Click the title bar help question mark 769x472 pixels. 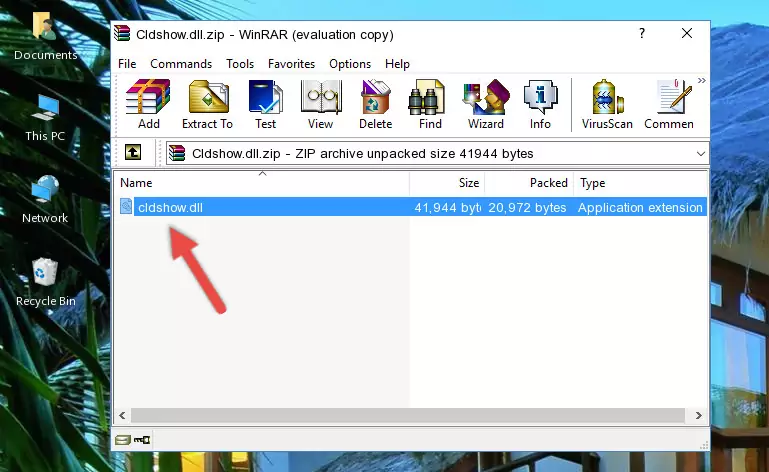642,33
